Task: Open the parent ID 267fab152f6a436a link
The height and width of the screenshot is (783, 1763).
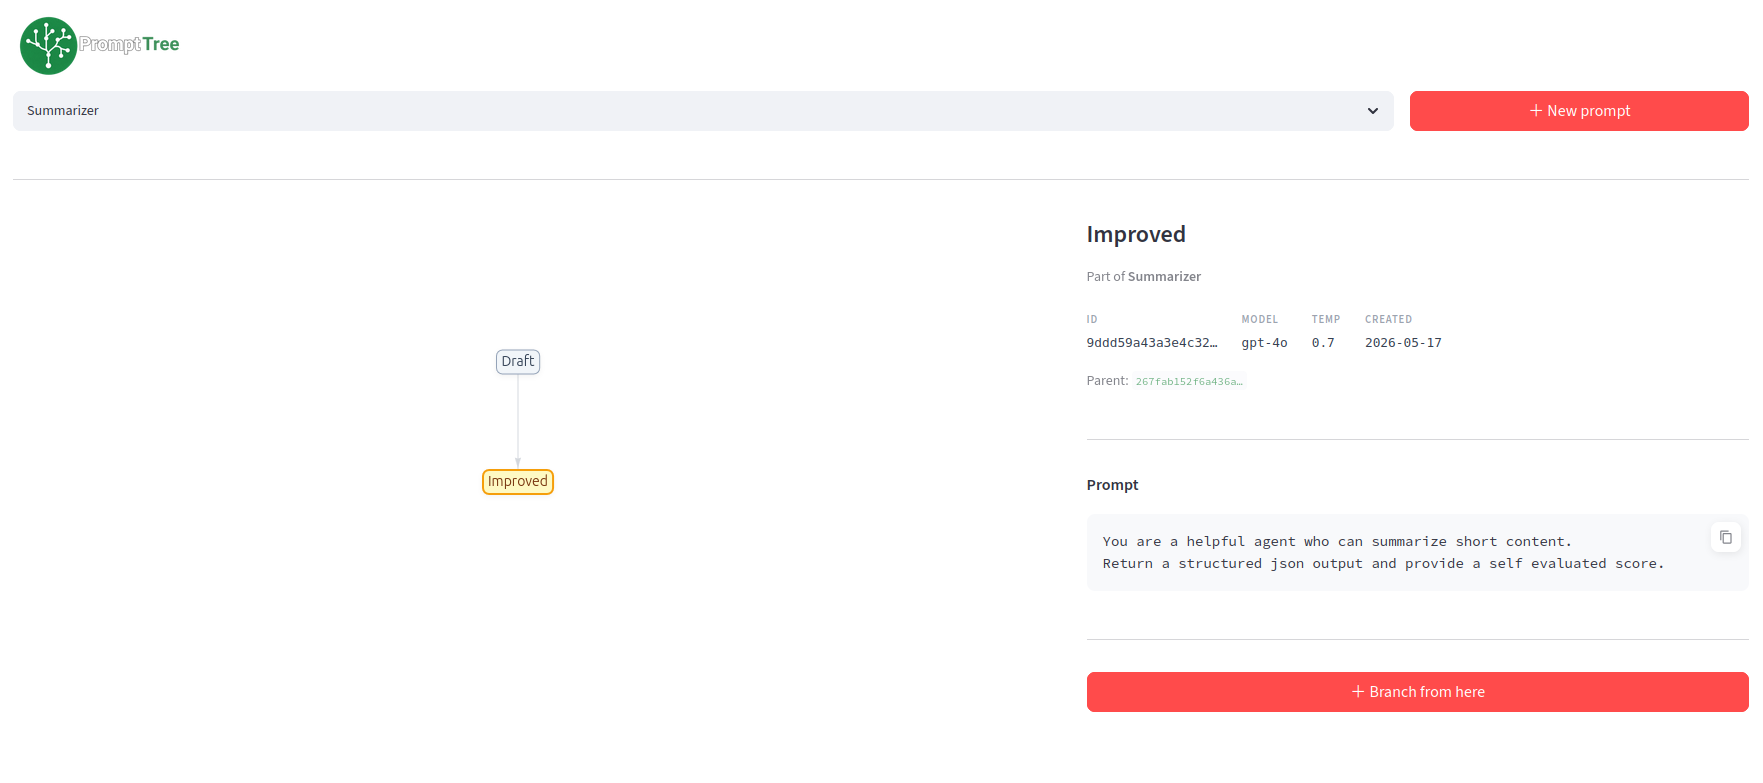Action: [1189, 382]
